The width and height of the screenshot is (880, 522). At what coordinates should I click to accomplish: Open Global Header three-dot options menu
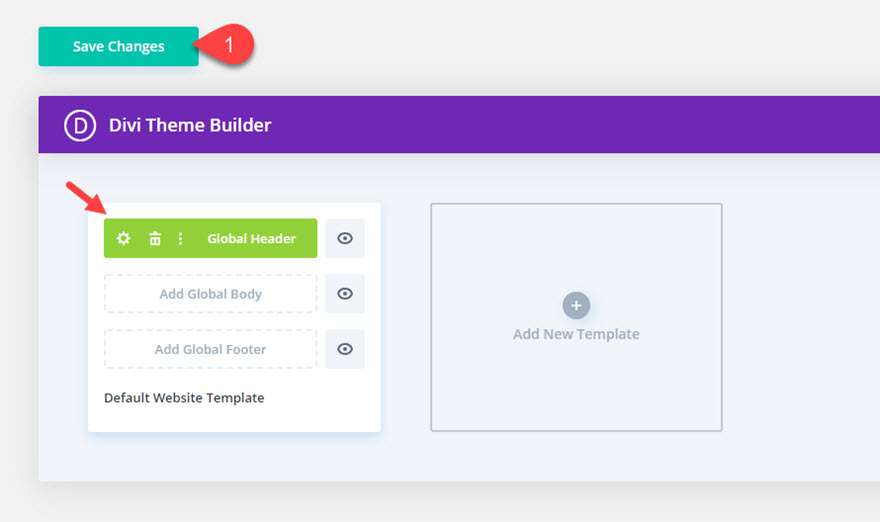[180, 239]
